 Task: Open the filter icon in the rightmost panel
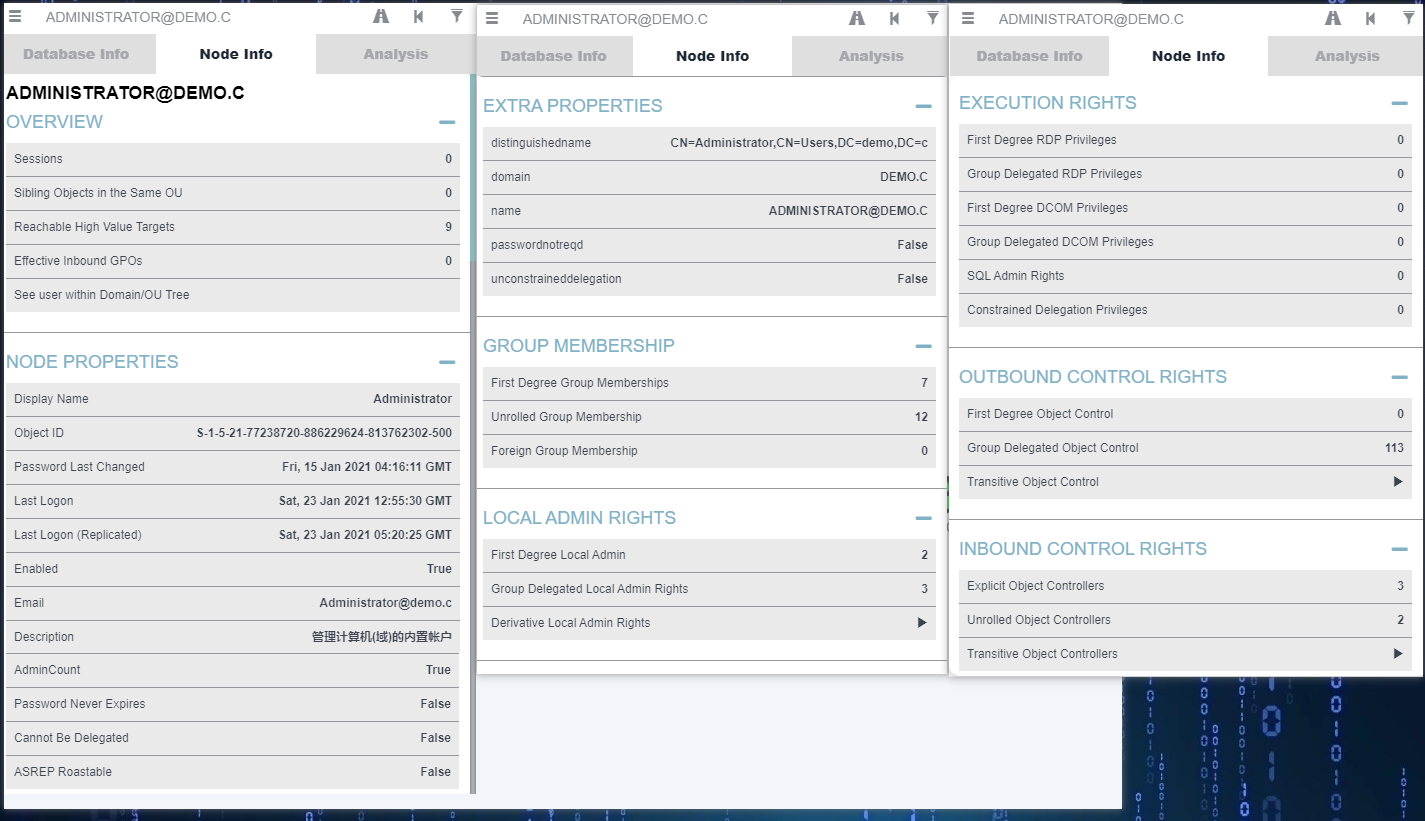coord(1409,17)
